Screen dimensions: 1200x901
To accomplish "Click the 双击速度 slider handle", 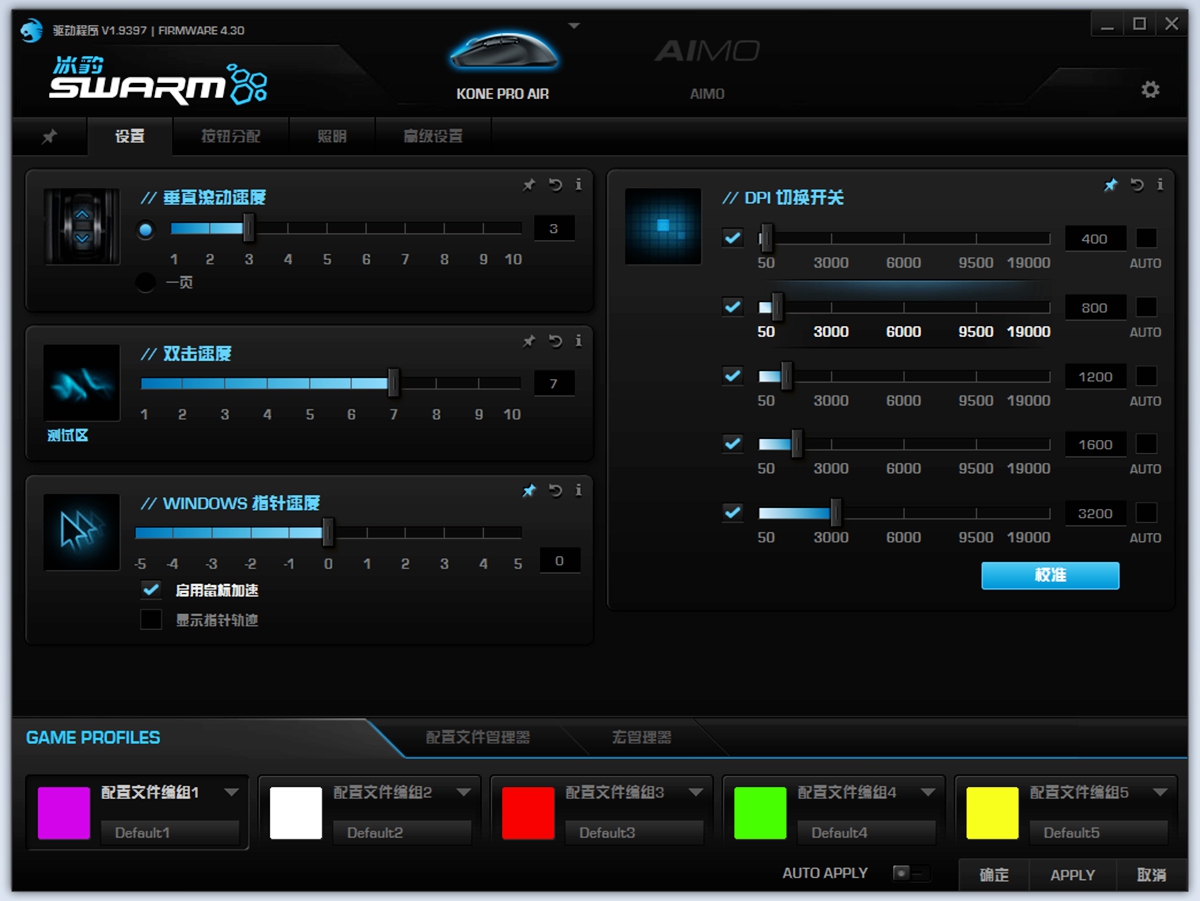I will coord(393,383).
